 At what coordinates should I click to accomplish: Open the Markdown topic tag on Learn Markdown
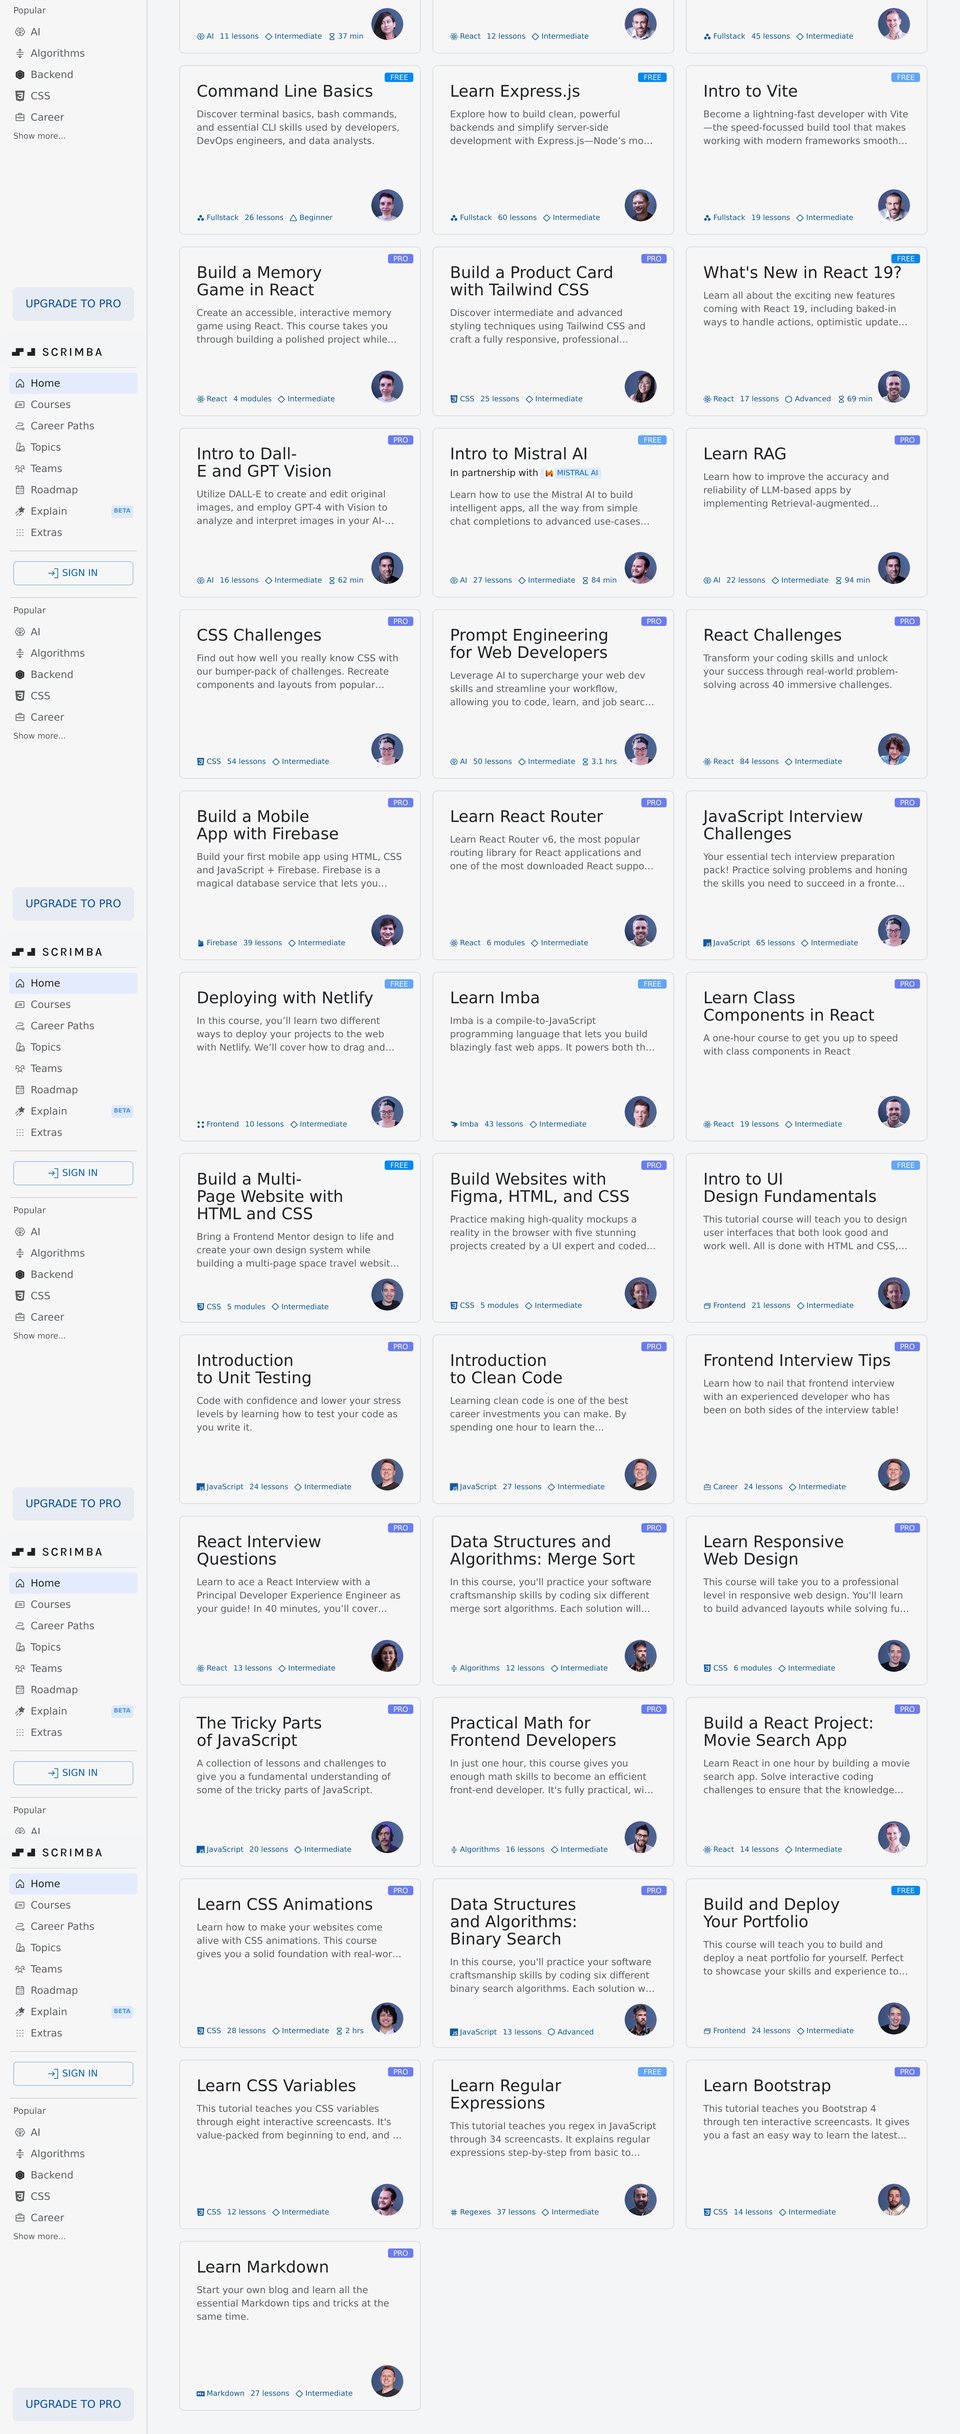(x=221, y=2393)
